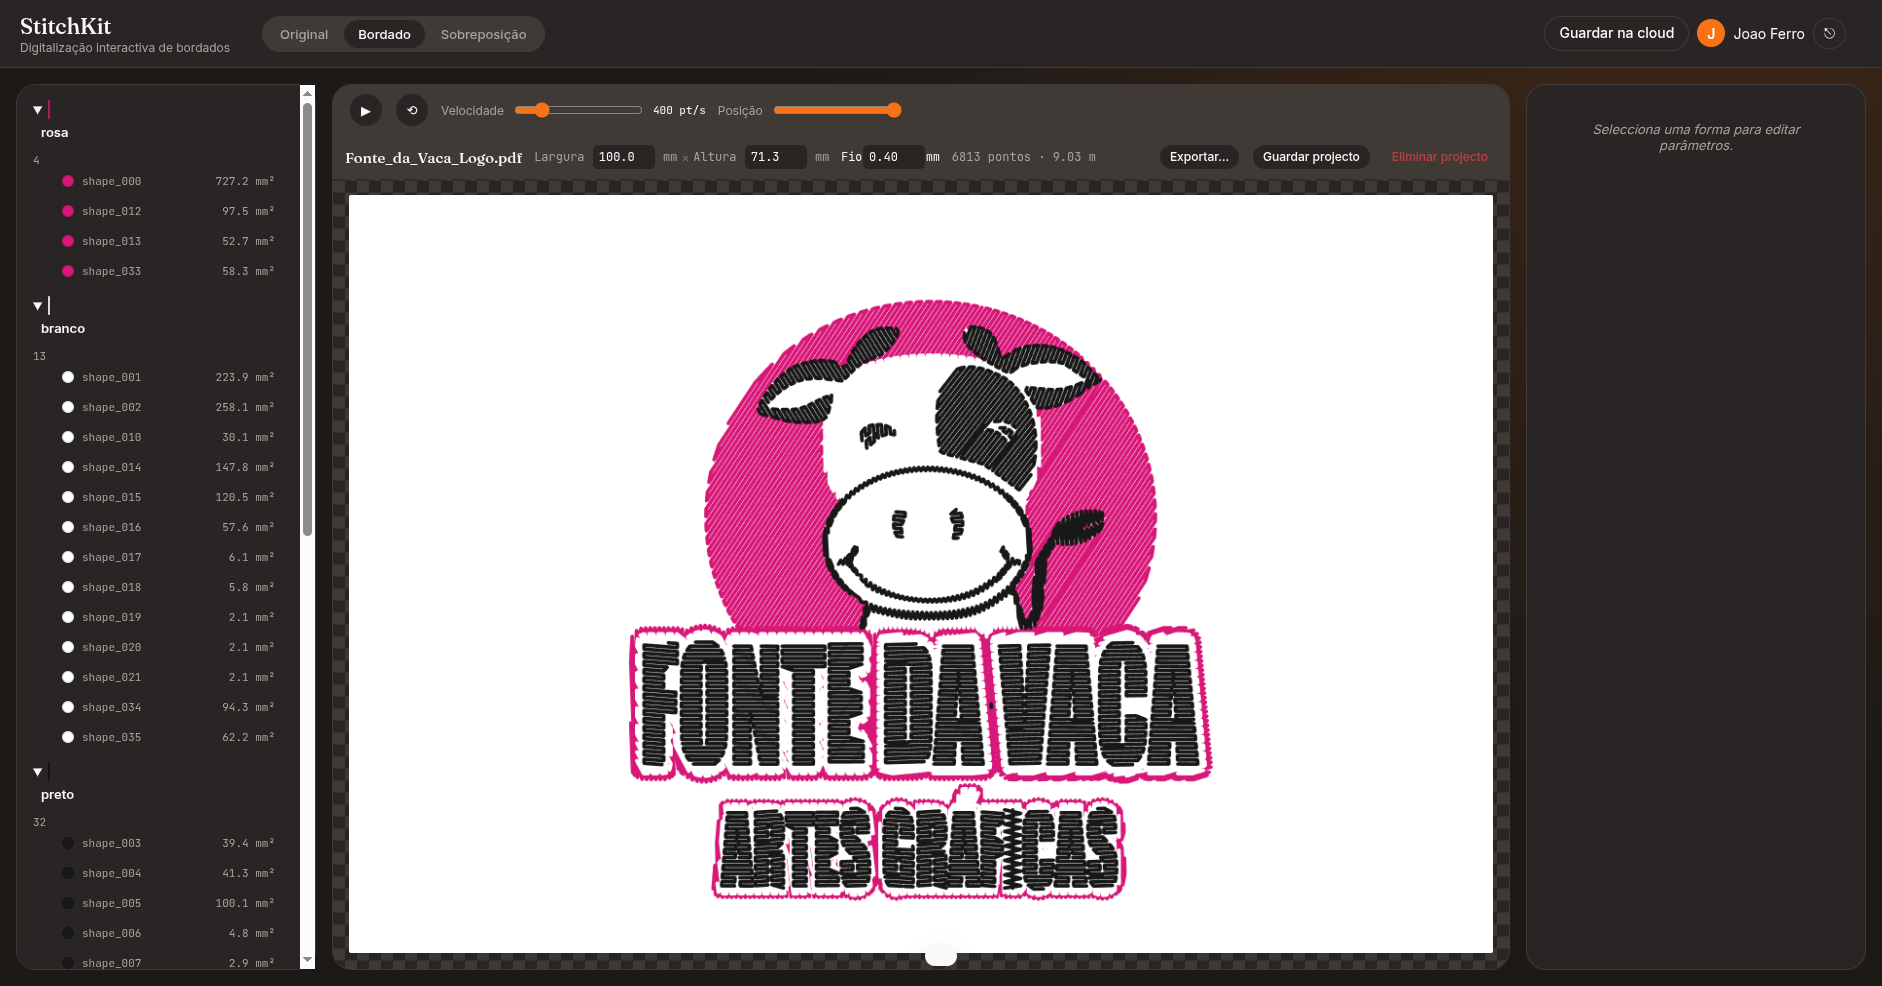This screenshot has height=986, width=1882.
Task: Select shape_006 row
Action: (x=167, y=933)
